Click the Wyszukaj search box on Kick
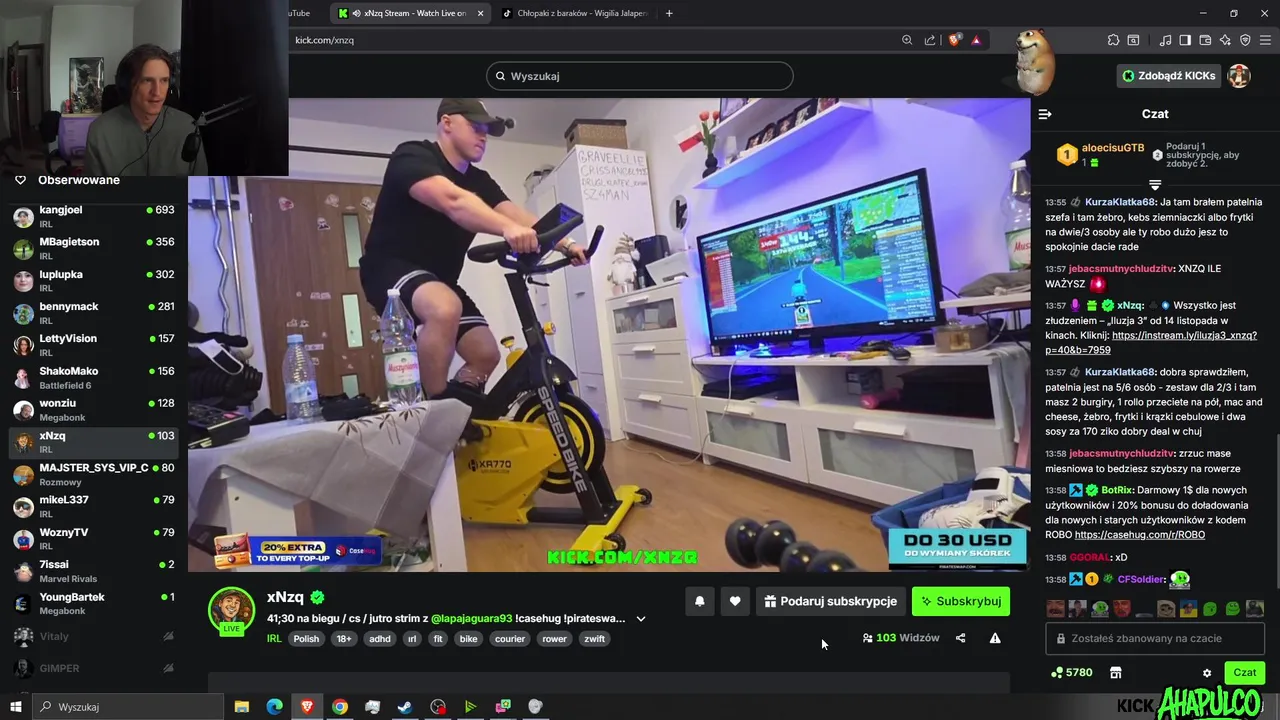1280x720 pixels. 640,76
